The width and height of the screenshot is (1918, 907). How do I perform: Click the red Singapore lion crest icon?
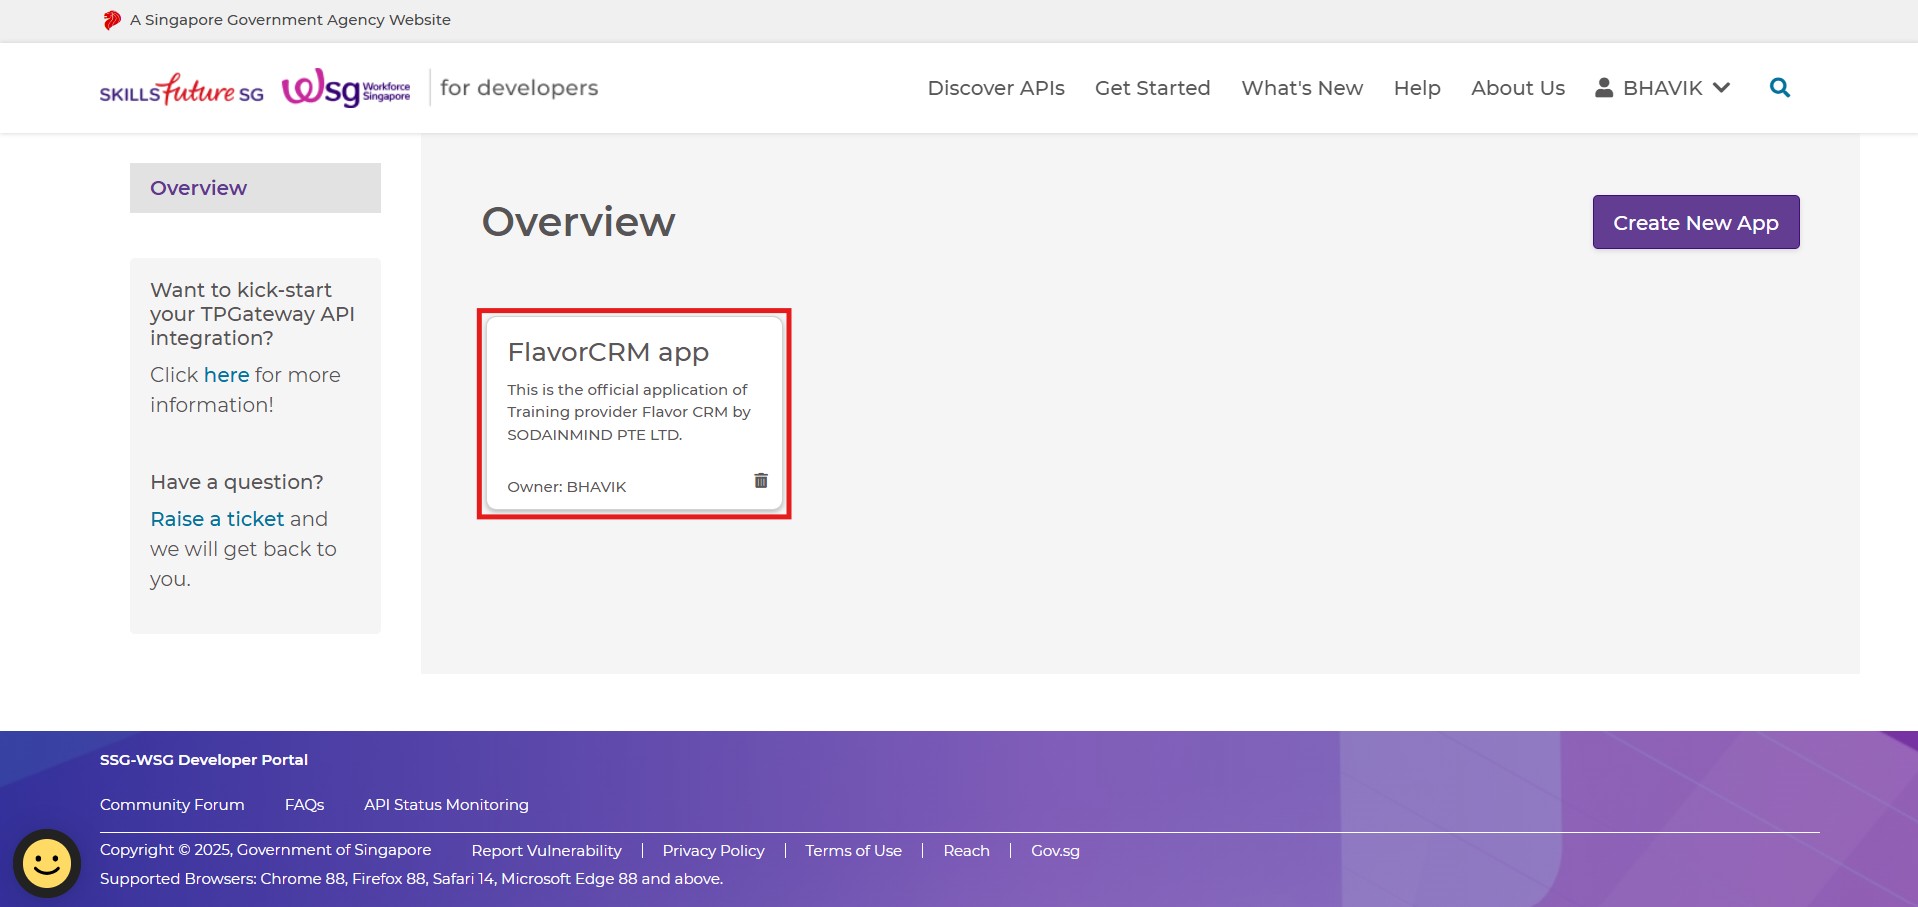(x=112, y=20)
